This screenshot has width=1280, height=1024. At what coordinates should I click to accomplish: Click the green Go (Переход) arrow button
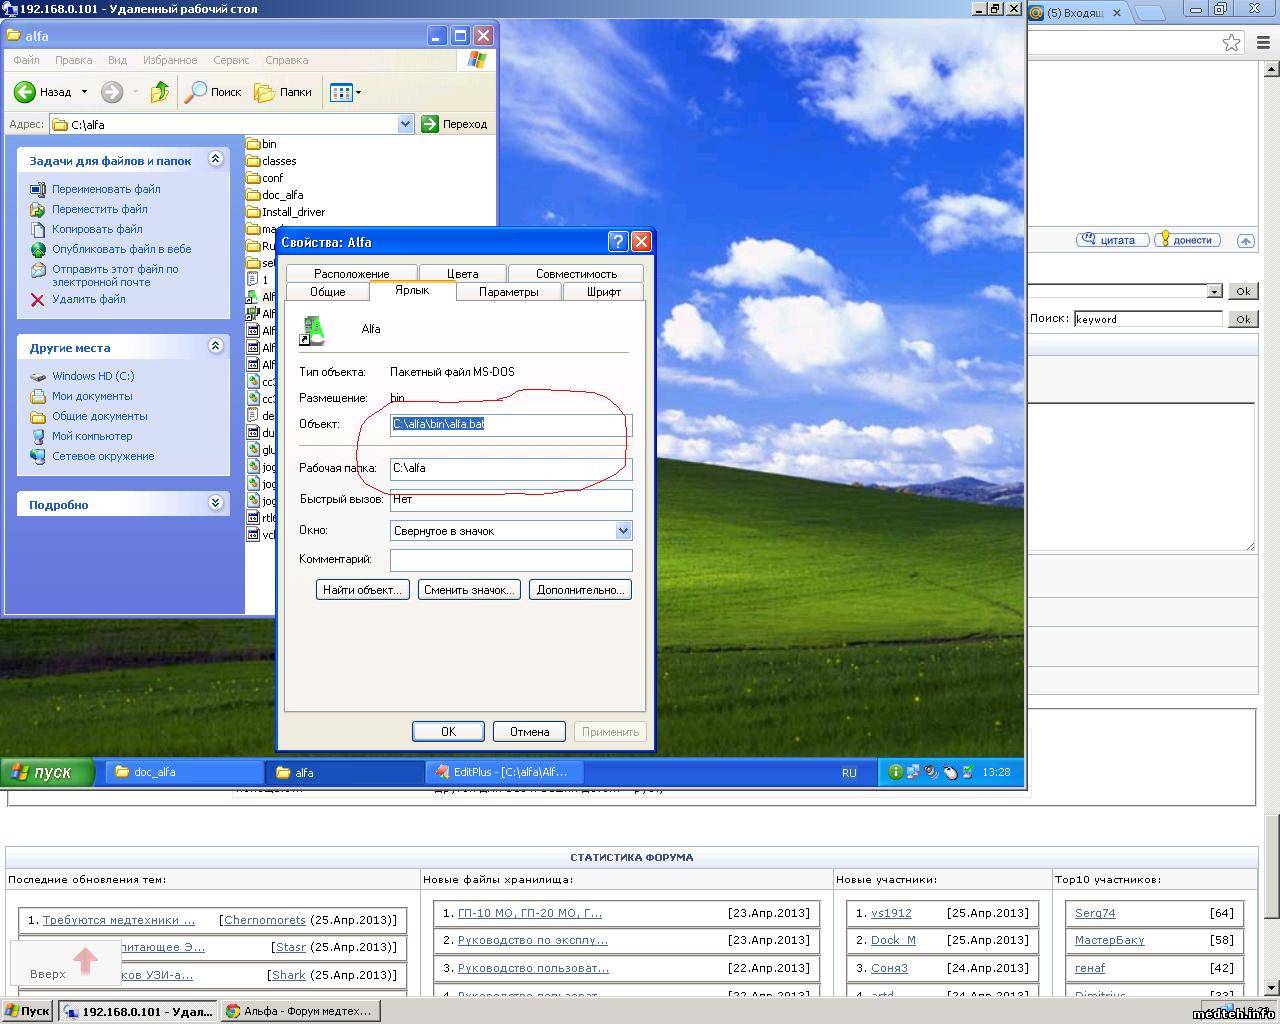click(430, 124)
